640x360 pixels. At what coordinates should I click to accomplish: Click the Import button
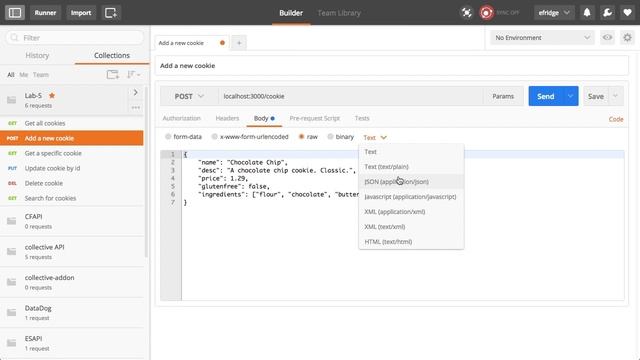click(81, 13)
